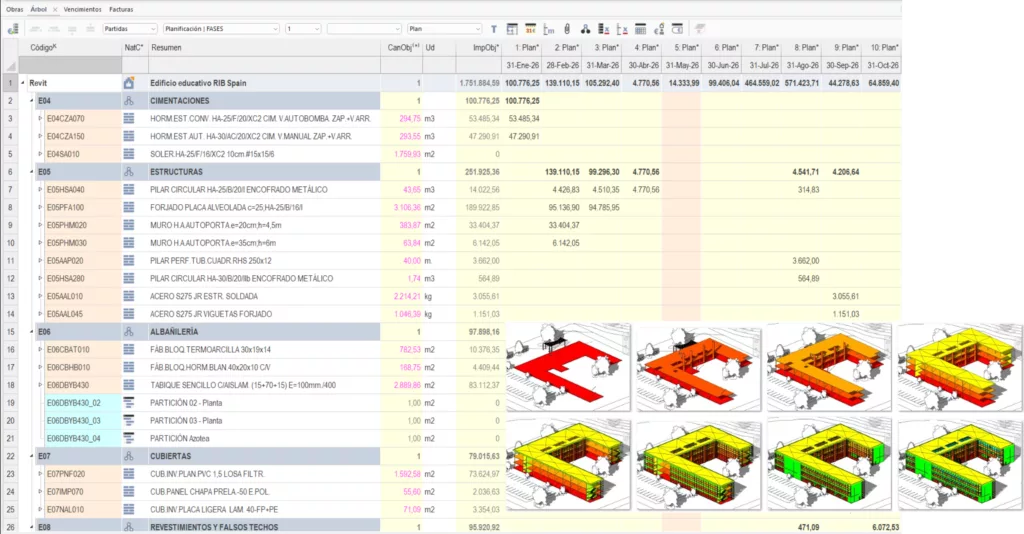The image size is (1024, 534).
Task: Click the house icon in the Revit row
Action: tap(129, 83)
